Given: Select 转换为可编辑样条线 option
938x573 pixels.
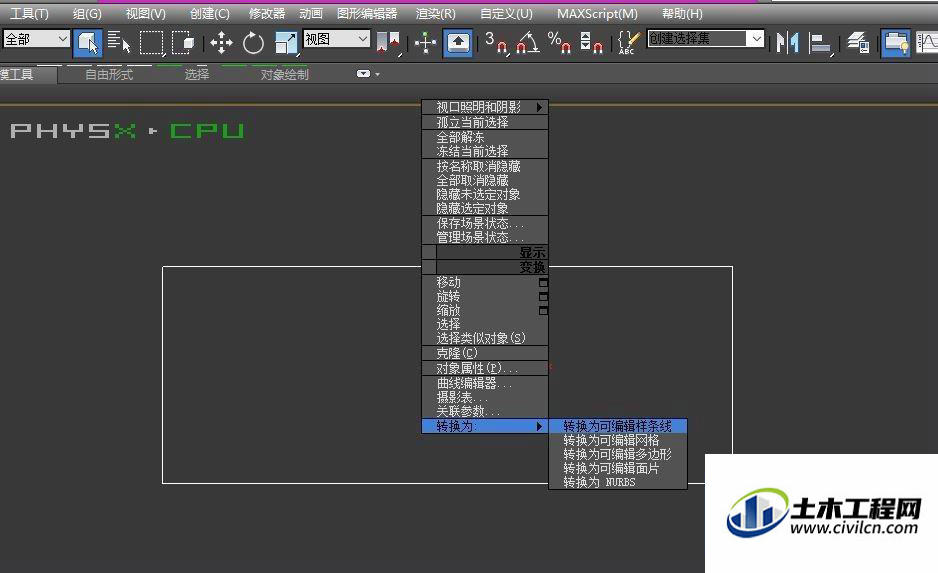Looking at the screenshot, I should pyautogui.click(x=617, y=426).
